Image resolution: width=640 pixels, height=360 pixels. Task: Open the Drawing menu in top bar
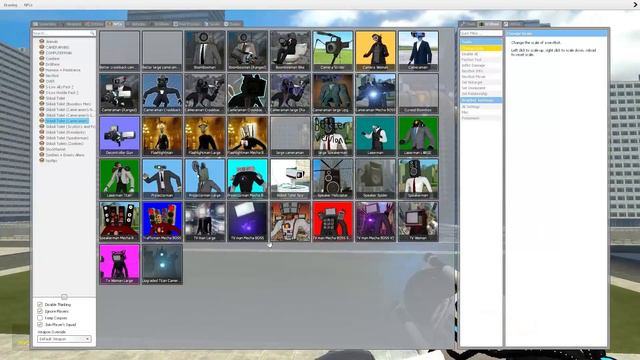pyautogui.click(x=11, y=5)
